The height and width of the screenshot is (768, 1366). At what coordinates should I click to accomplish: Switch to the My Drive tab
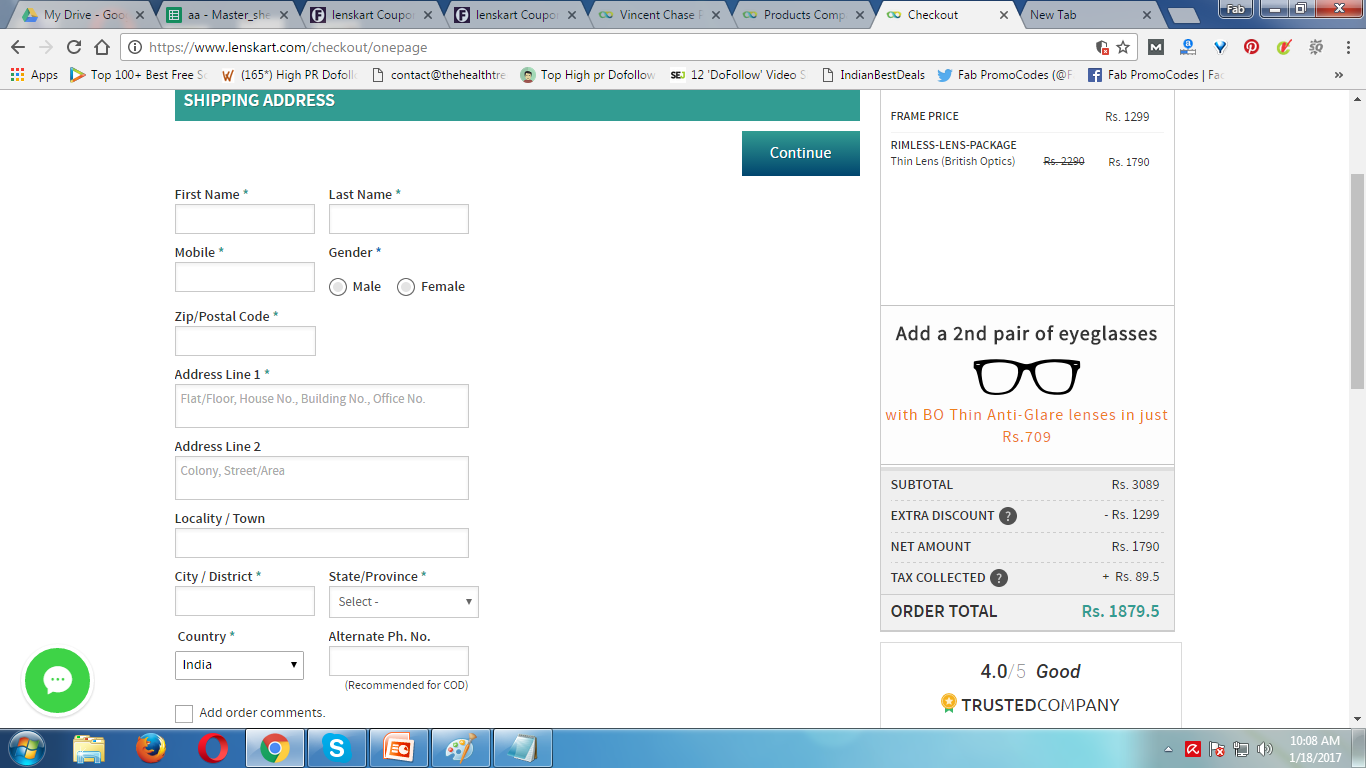coord(82,15)
